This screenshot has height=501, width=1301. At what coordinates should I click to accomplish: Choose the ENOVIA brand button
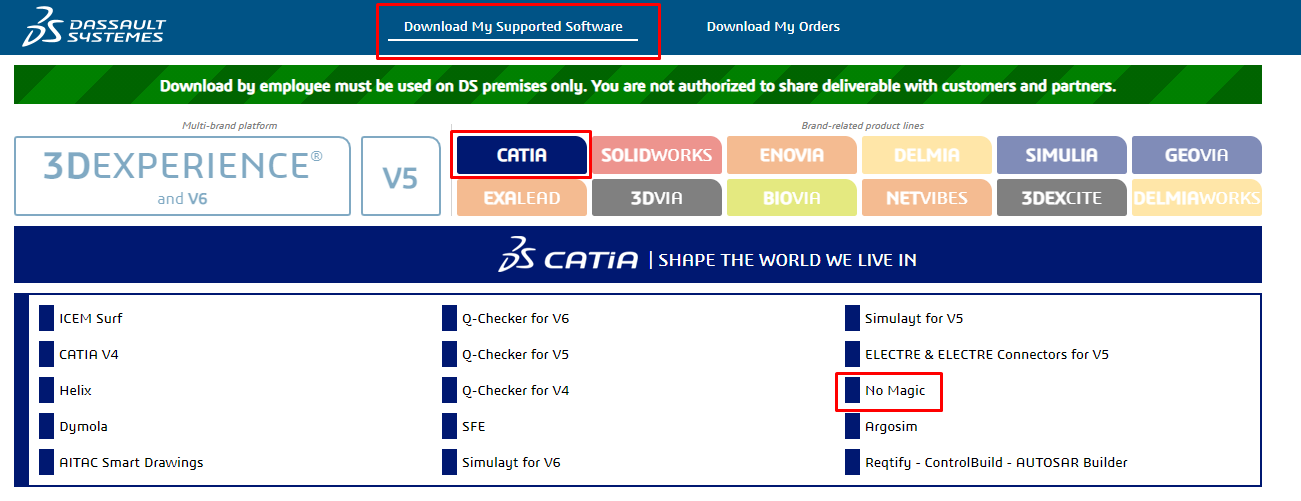792,155
